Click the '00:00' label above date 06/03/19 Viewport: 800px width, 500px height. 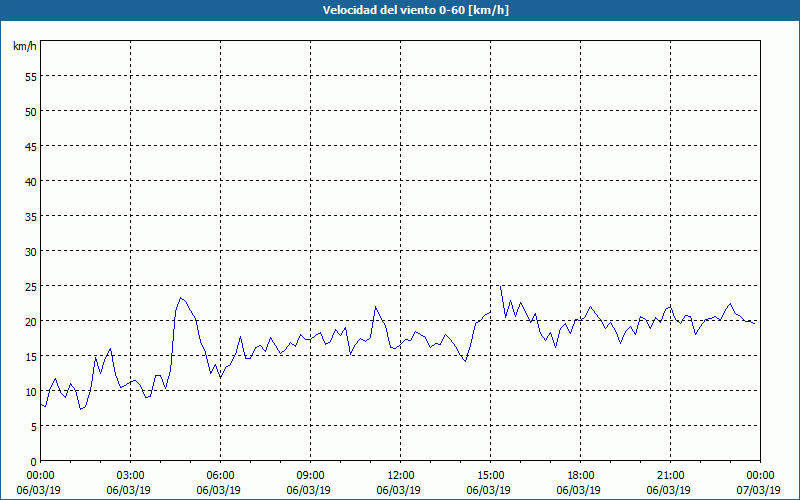pos(41,476)
